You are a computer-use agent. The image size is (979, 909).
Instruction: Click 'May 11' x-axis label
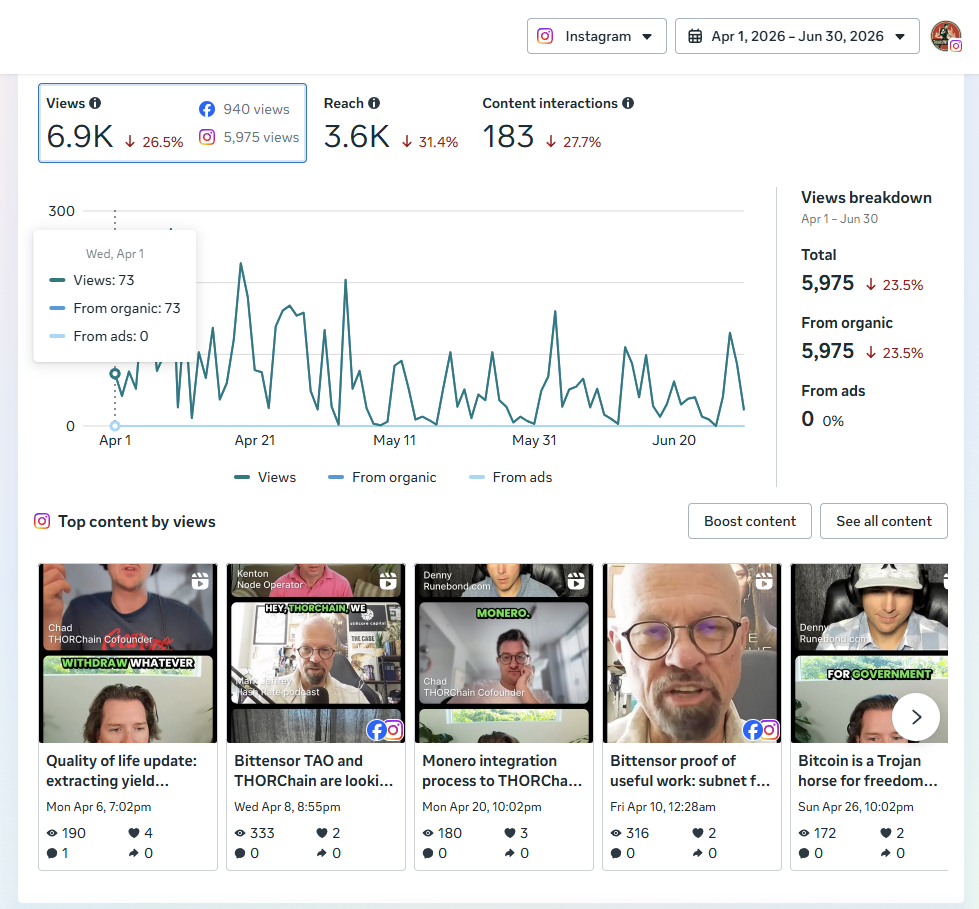394,440
